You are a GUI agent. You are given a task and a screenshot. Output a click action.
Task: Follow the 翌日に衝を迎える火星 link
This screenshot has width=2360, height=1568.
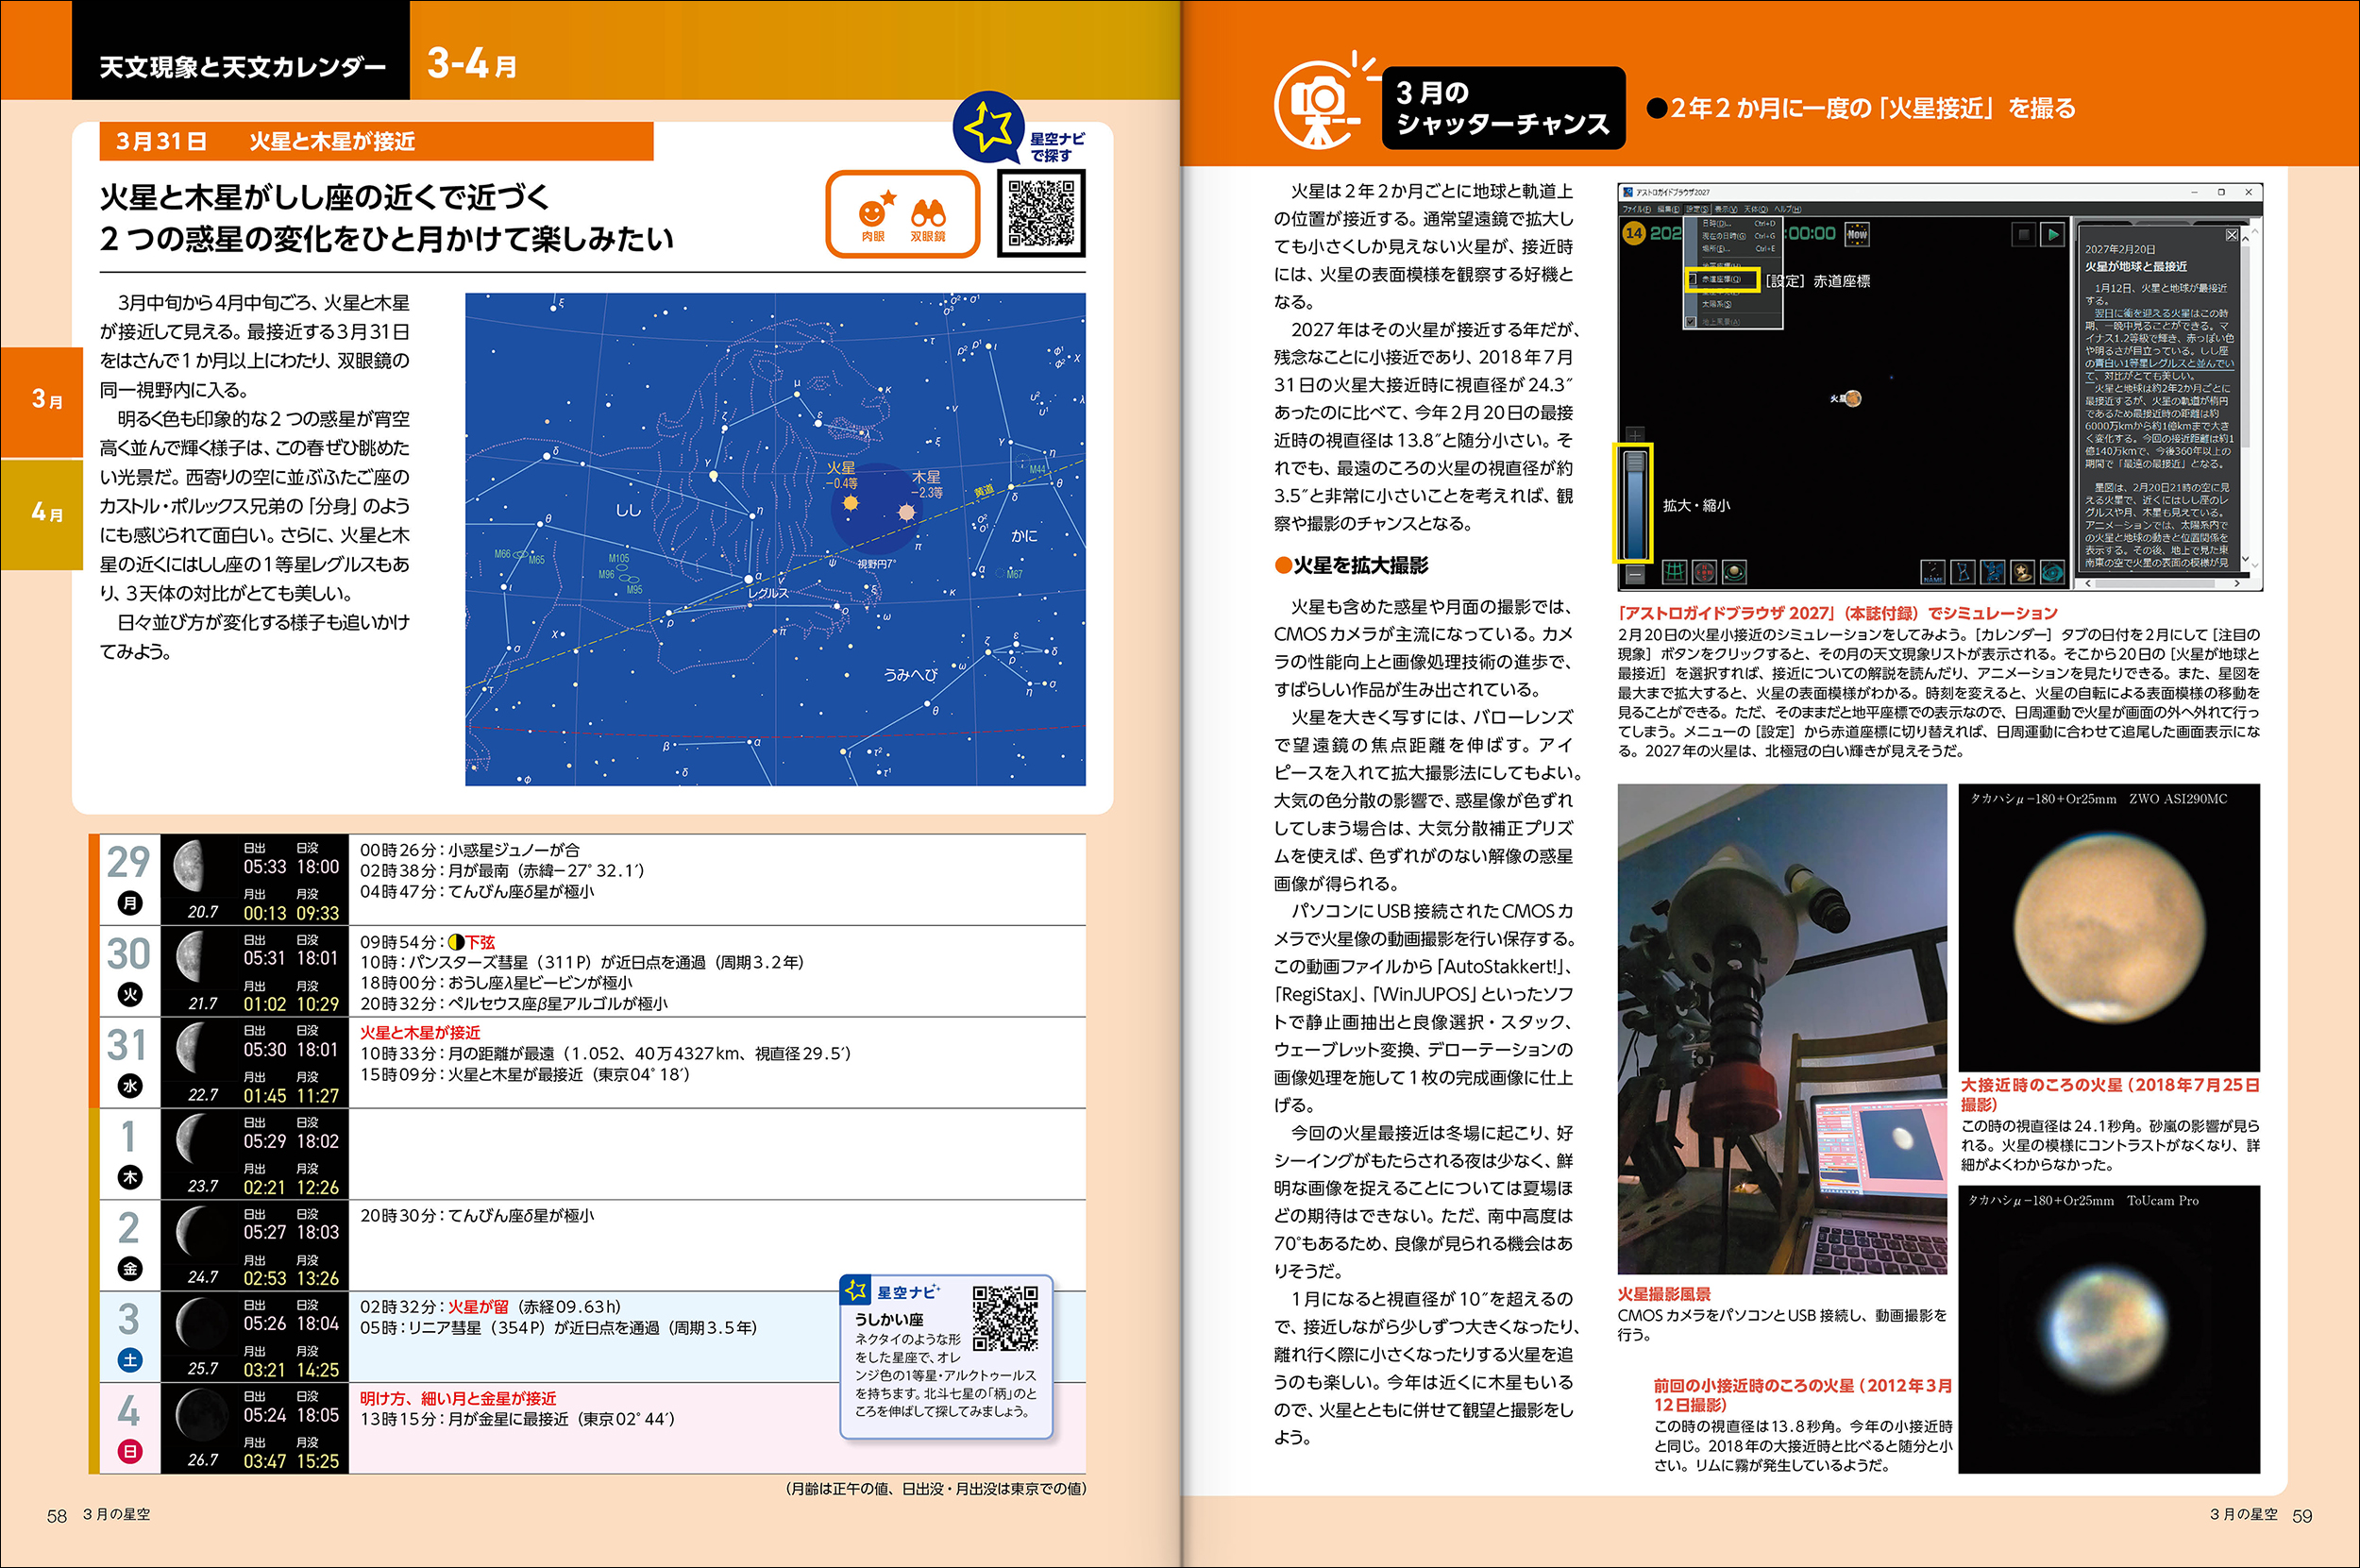tap(2143, 314)
